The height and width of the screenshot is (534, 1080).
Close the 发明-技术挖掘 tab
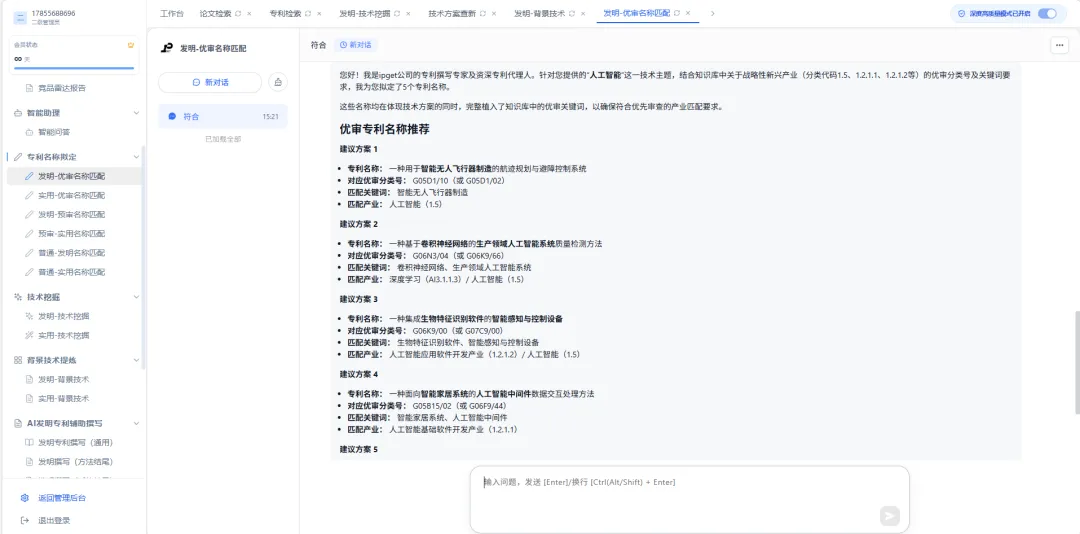(408, 14)
